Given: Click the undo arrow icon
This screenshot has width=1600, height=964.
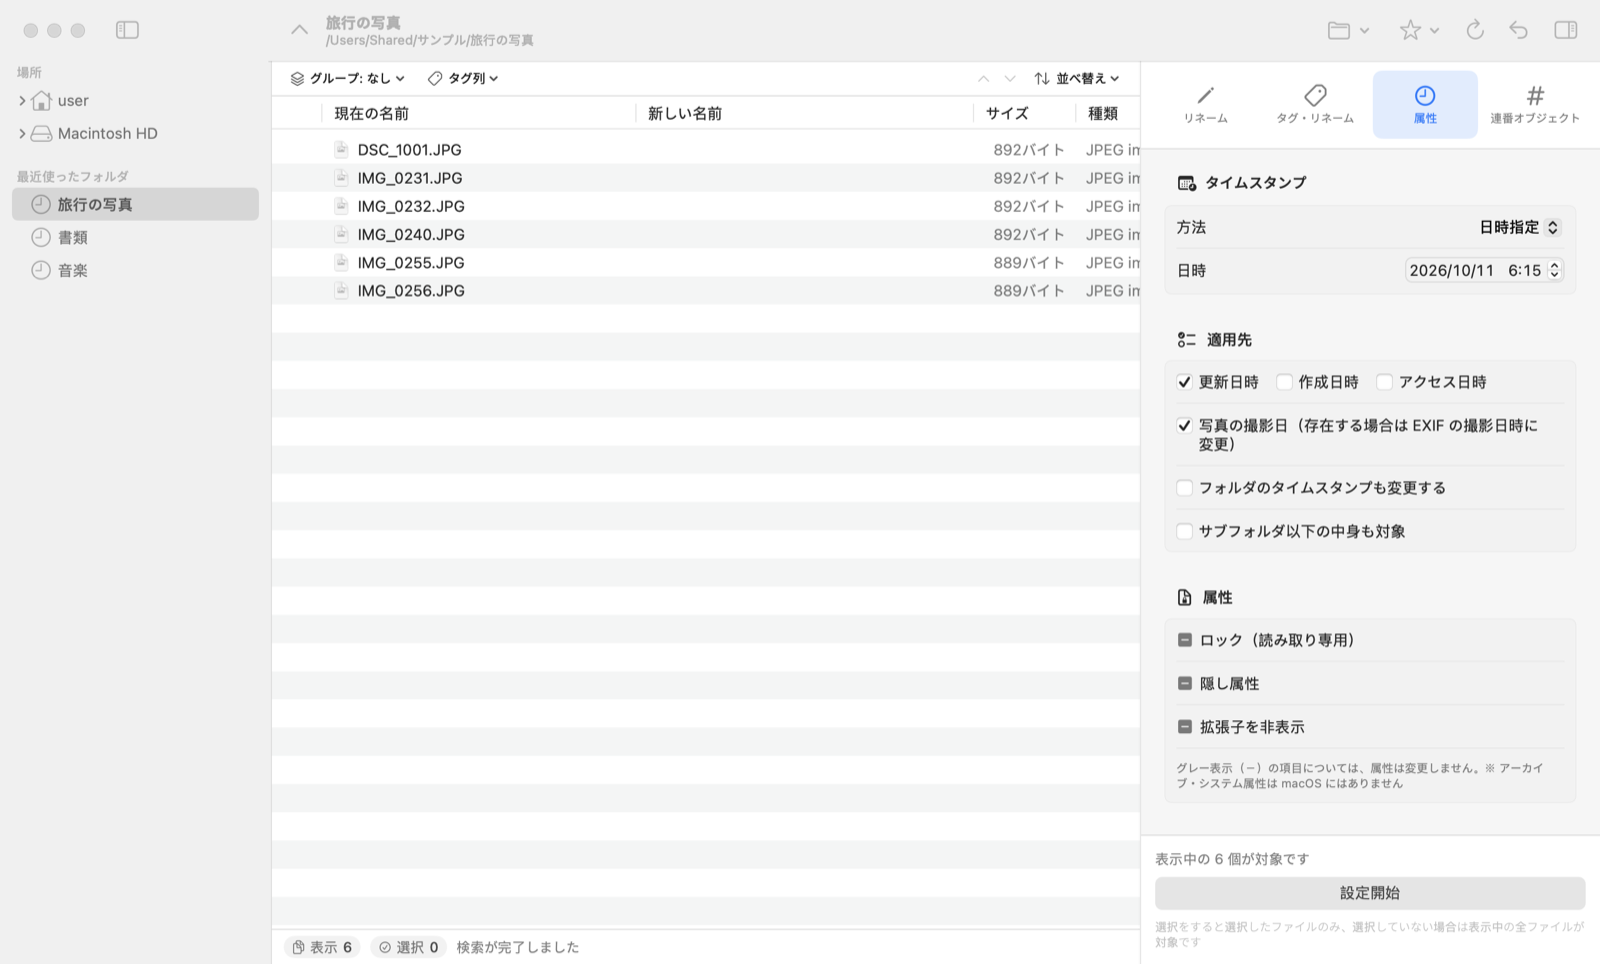Looking at the screenshot, I should [1518, 30].
